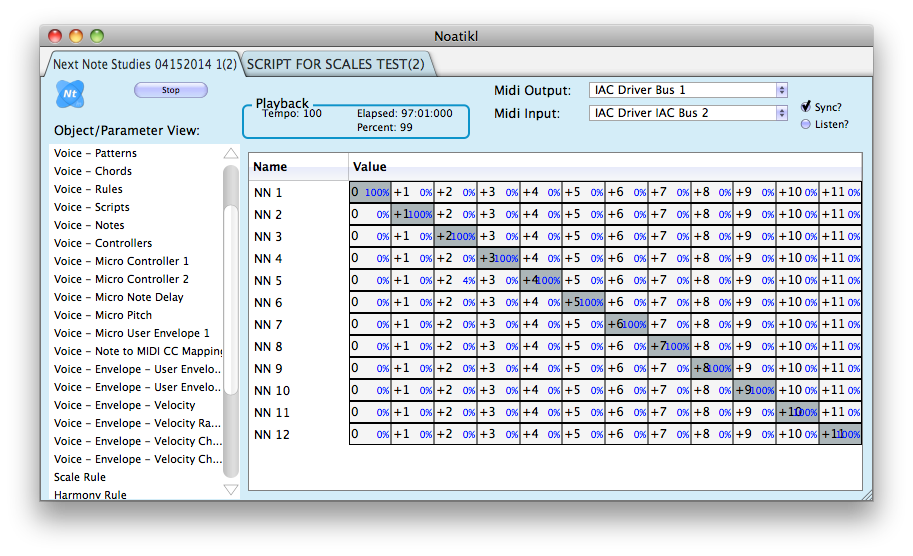Viewport: 913px width, 556px height.
Task: Minimize the window with yellow button
Action: click(76, 36)
